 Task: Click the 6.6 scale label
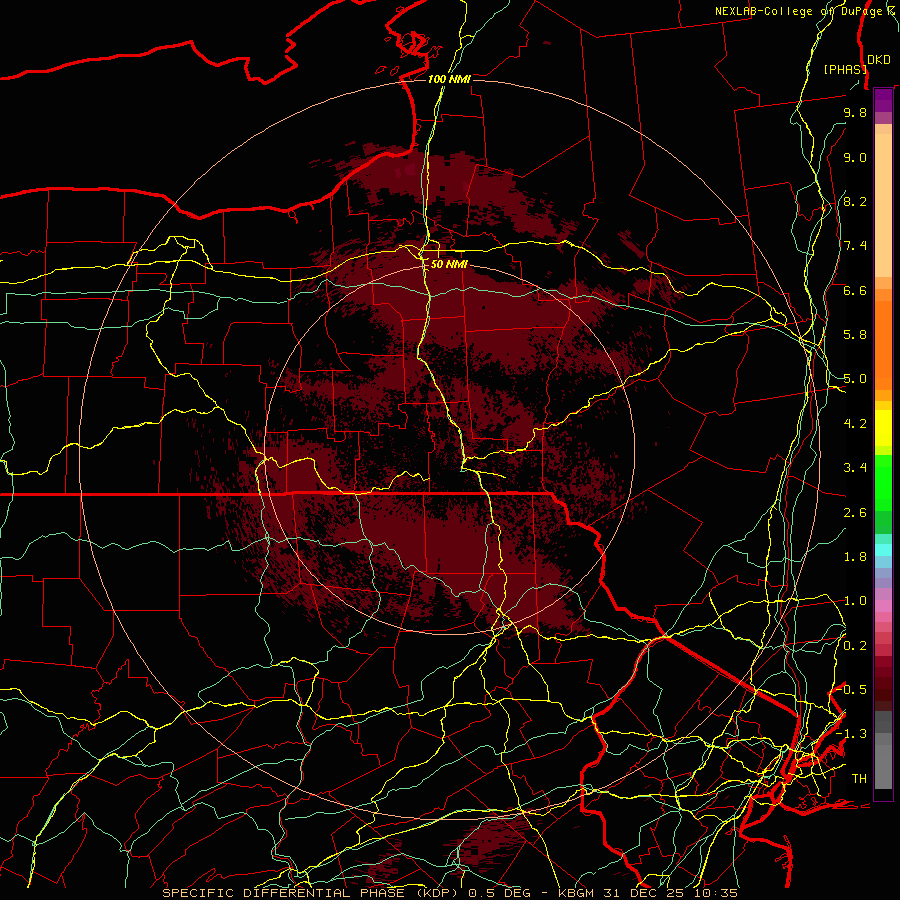click(855, 290)
